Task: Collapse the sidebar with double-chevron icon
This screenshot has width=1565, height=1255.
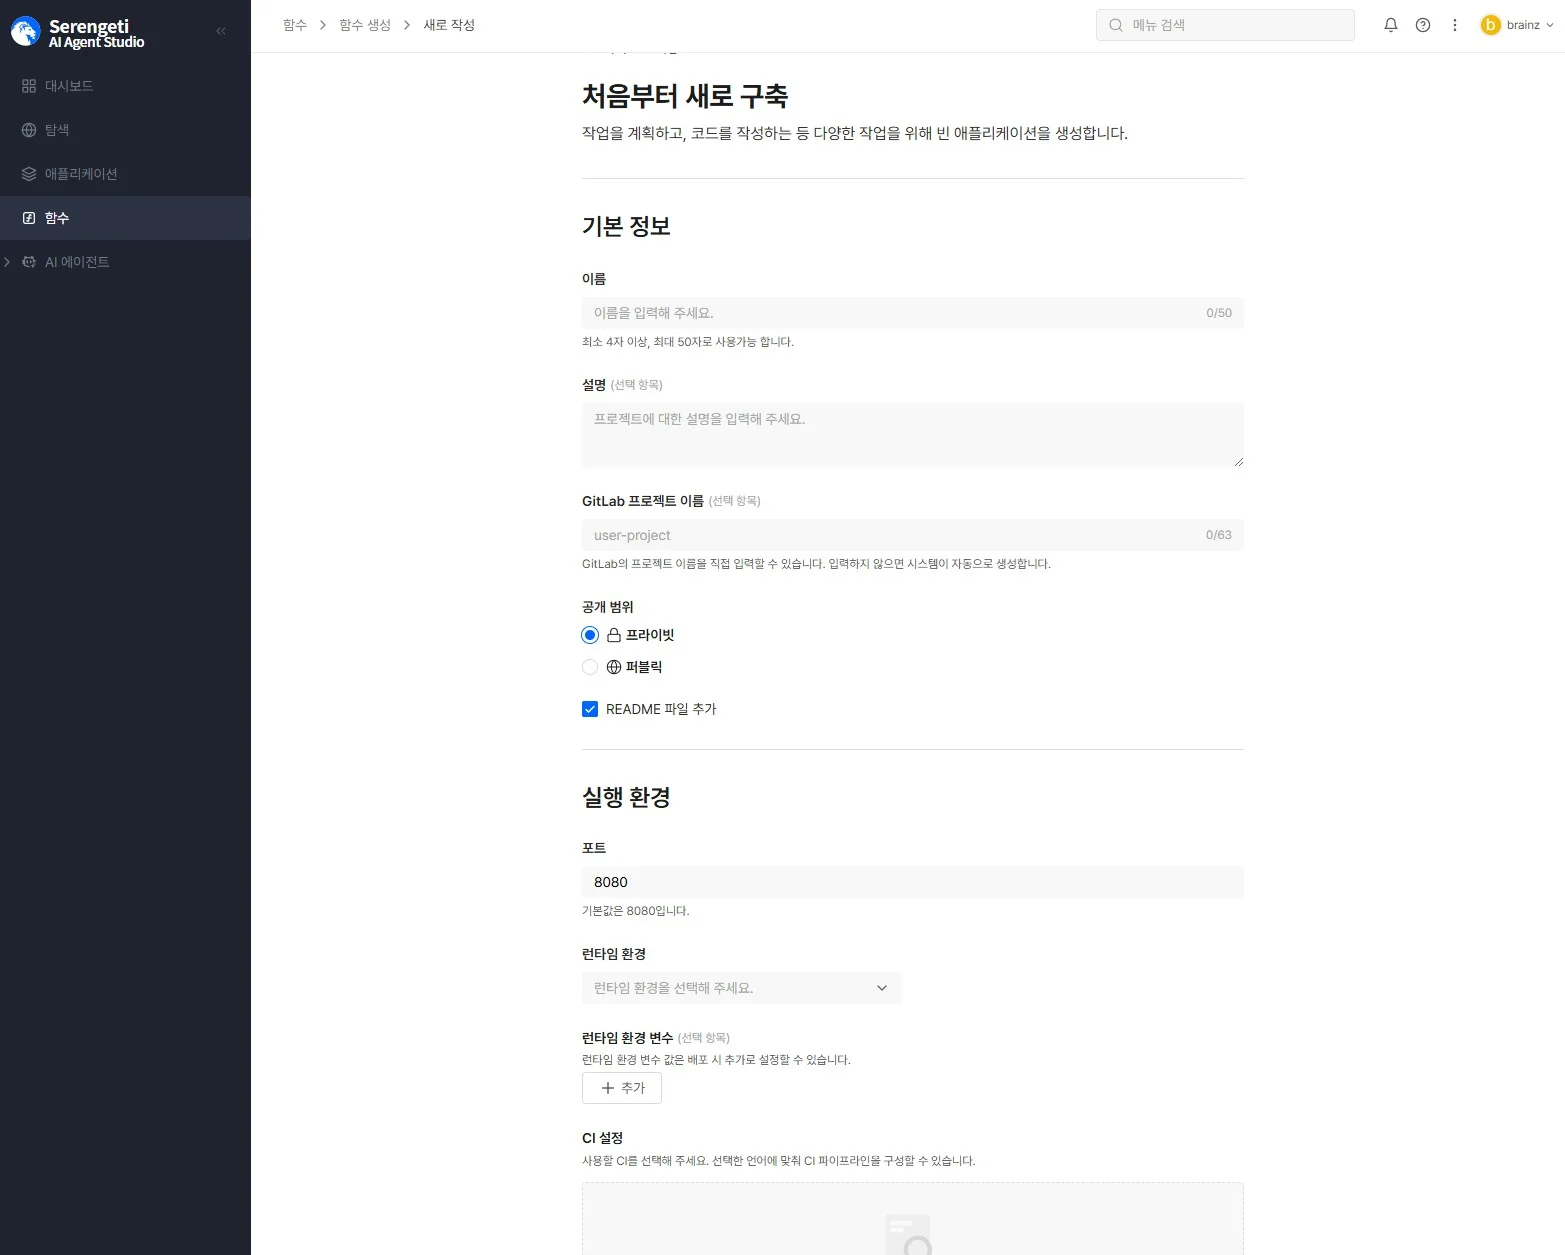Action: 221,31
